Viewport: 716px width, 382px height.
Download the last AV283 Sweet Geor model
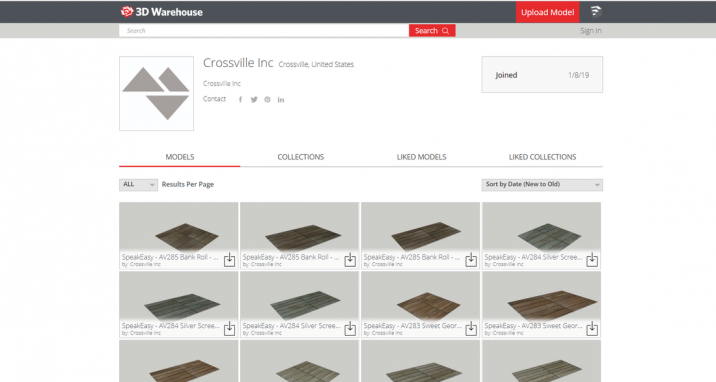point(592,329)
